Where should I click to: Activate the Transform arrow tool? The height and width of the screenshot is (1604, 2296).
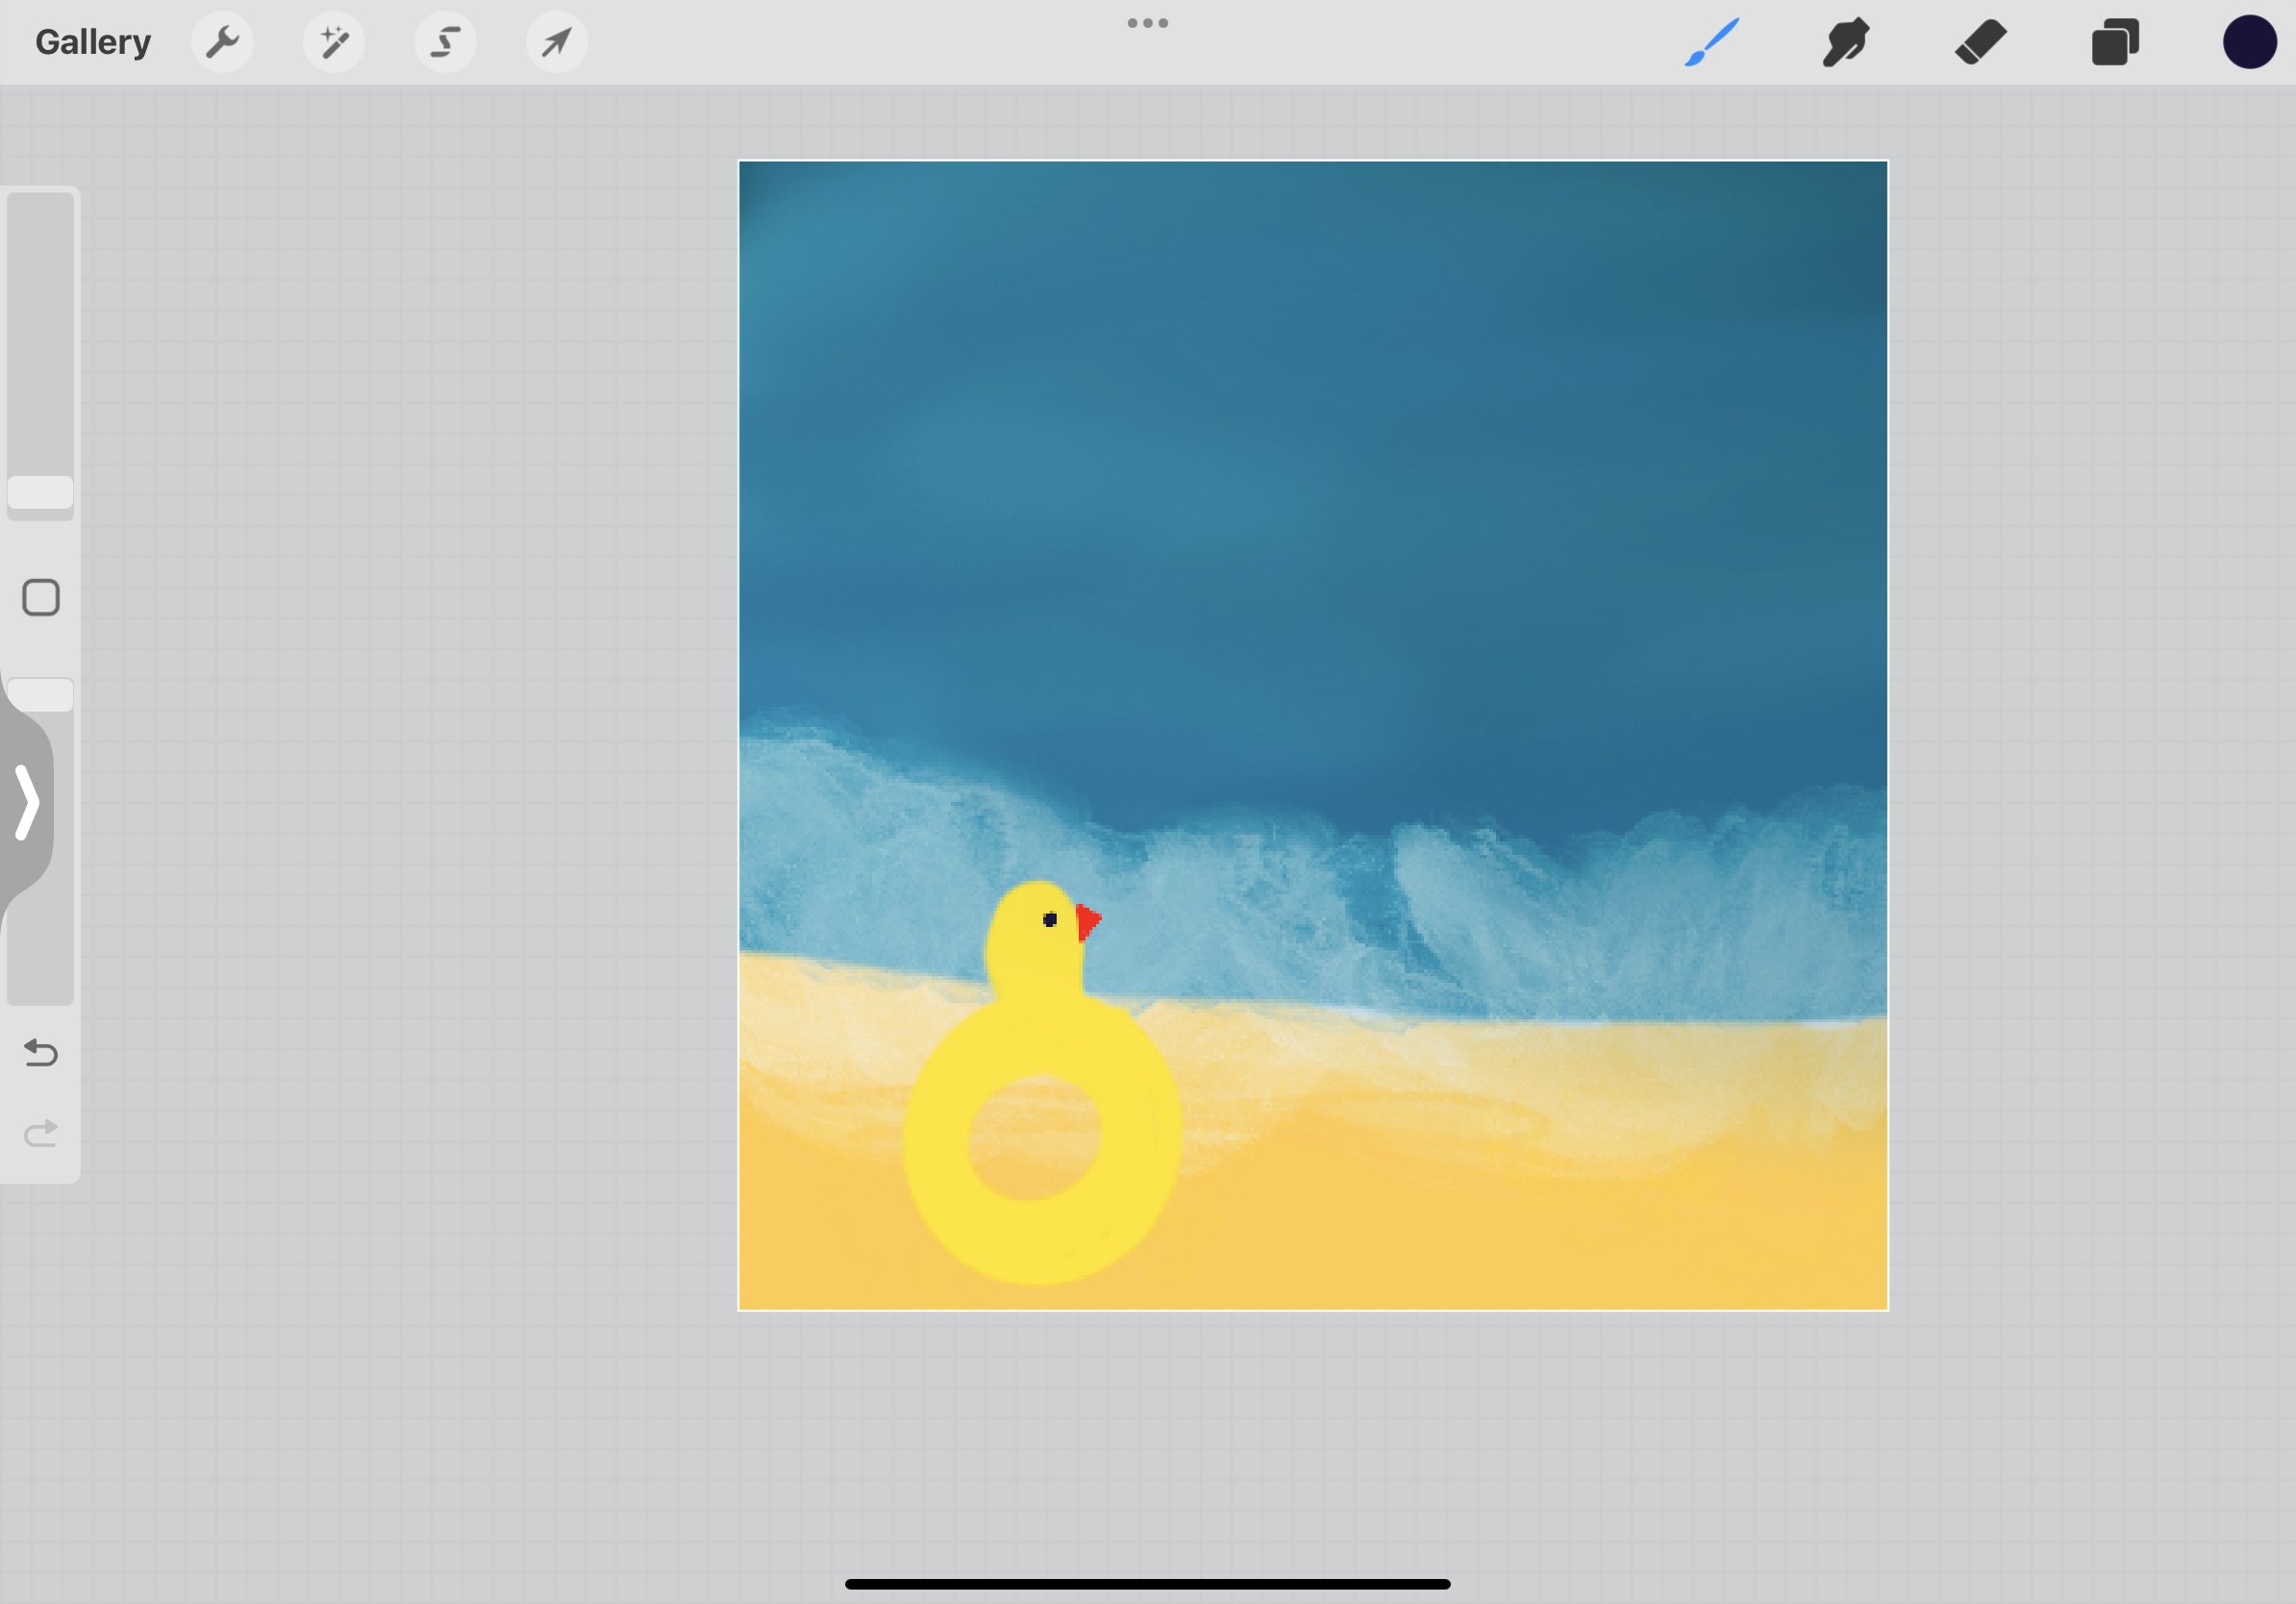click(x=557, y=42)
